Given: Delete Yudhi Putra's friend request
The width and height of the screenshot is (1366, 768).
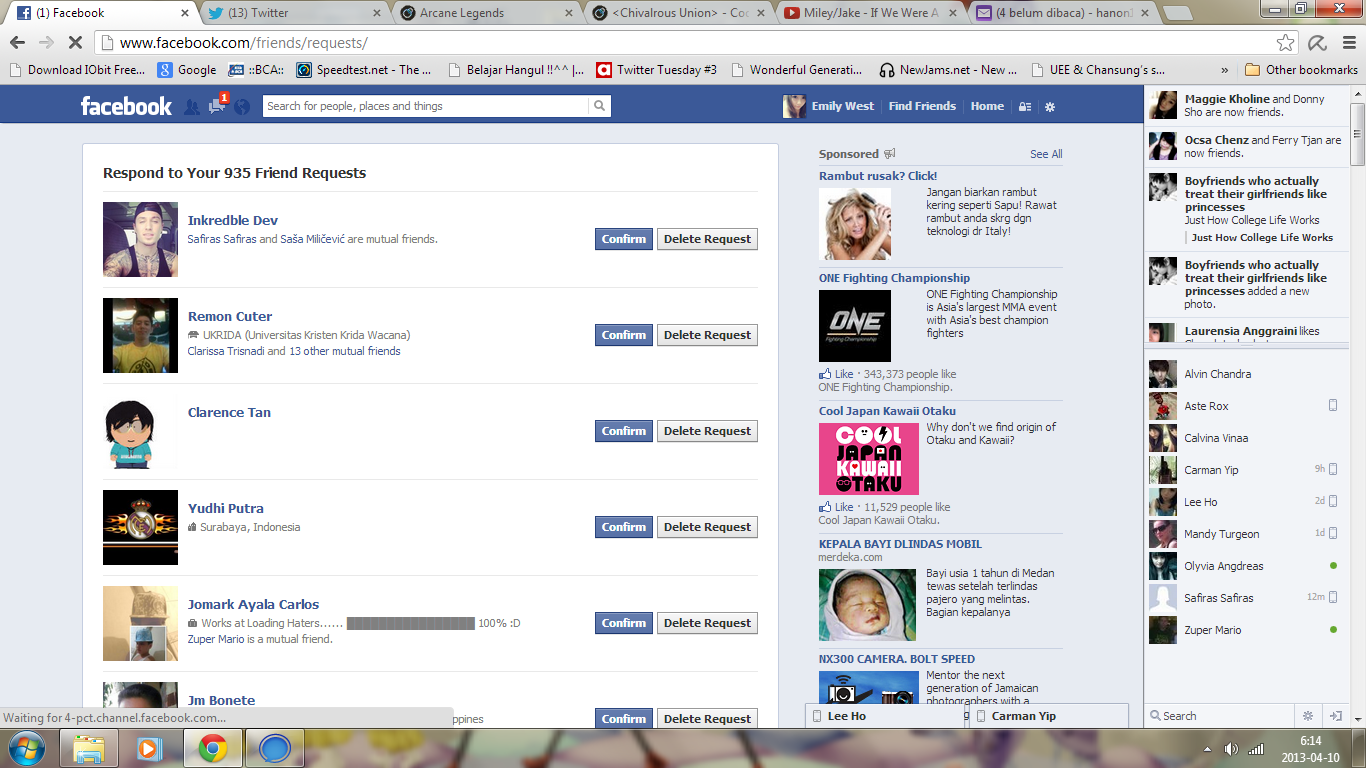Looking at the screenshot, I should 707,527.
